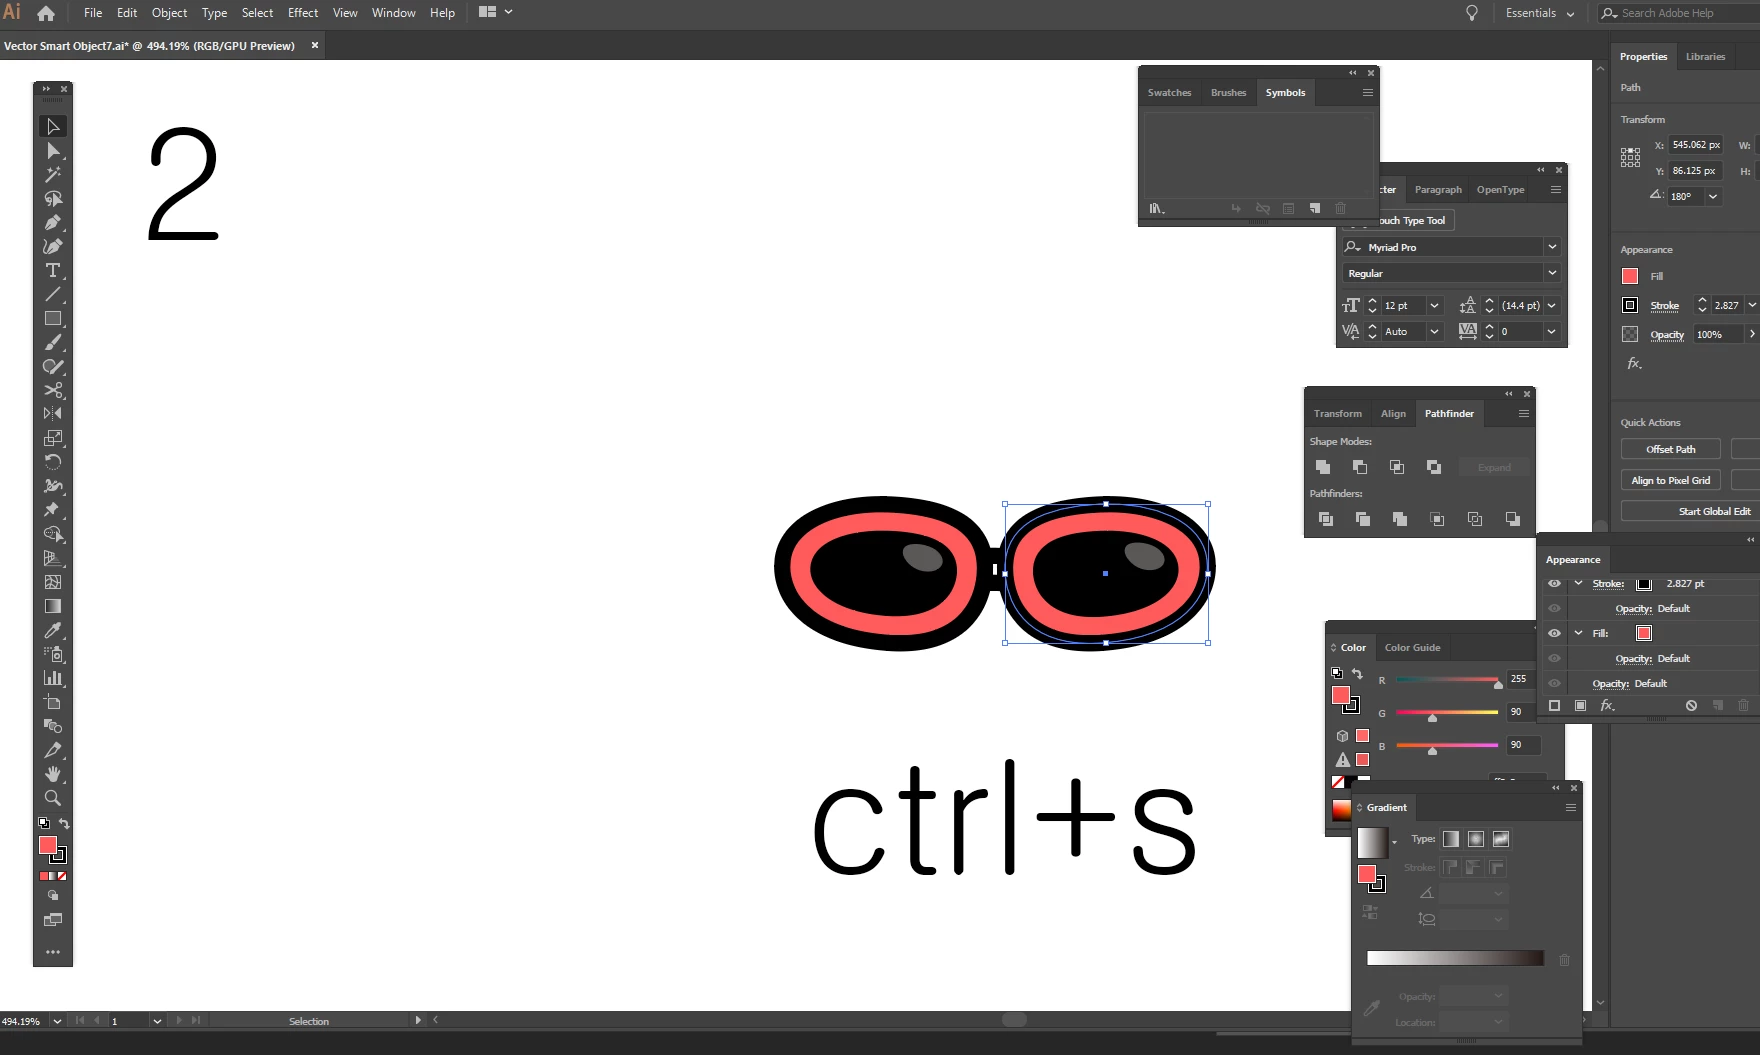This screenshot has height=1055, width=1760.
Task: Select the Column Graph tool
Action: [x=53, y=678]
